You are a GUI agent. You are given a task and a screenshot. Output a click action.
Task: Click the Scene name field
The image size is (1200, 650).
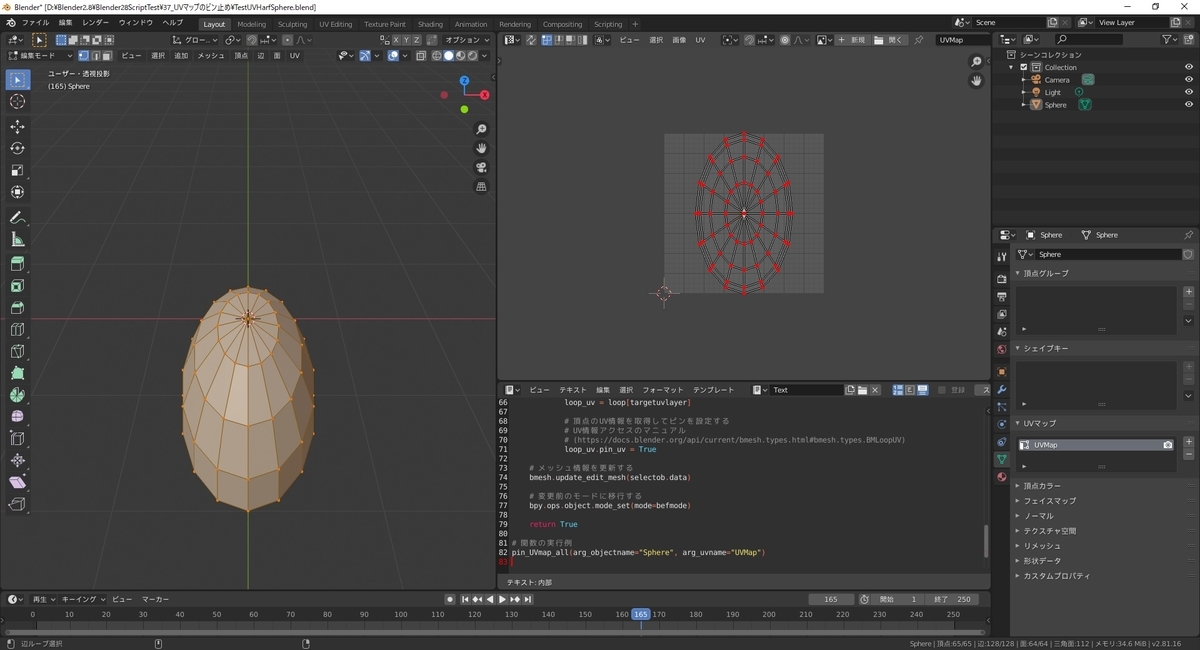[1009, 22]
